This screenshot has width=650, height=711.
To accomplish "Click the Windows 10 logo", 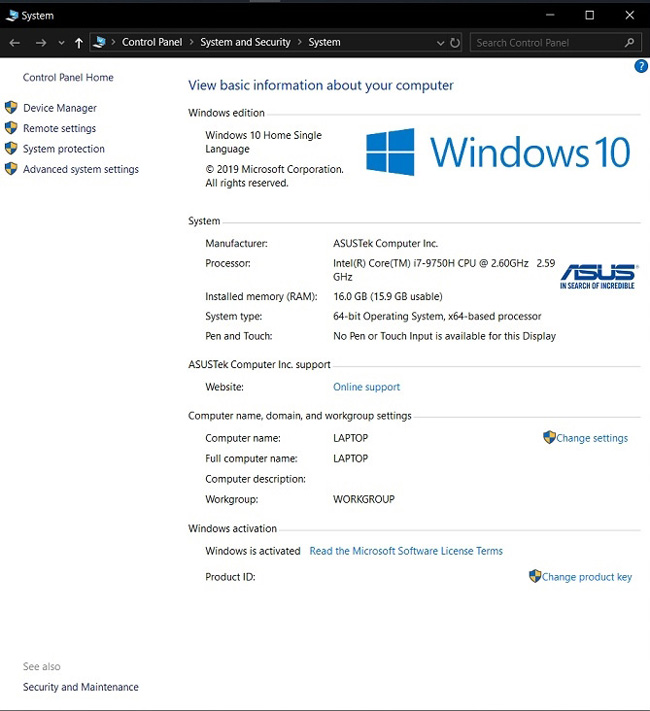I will (498, 152).
